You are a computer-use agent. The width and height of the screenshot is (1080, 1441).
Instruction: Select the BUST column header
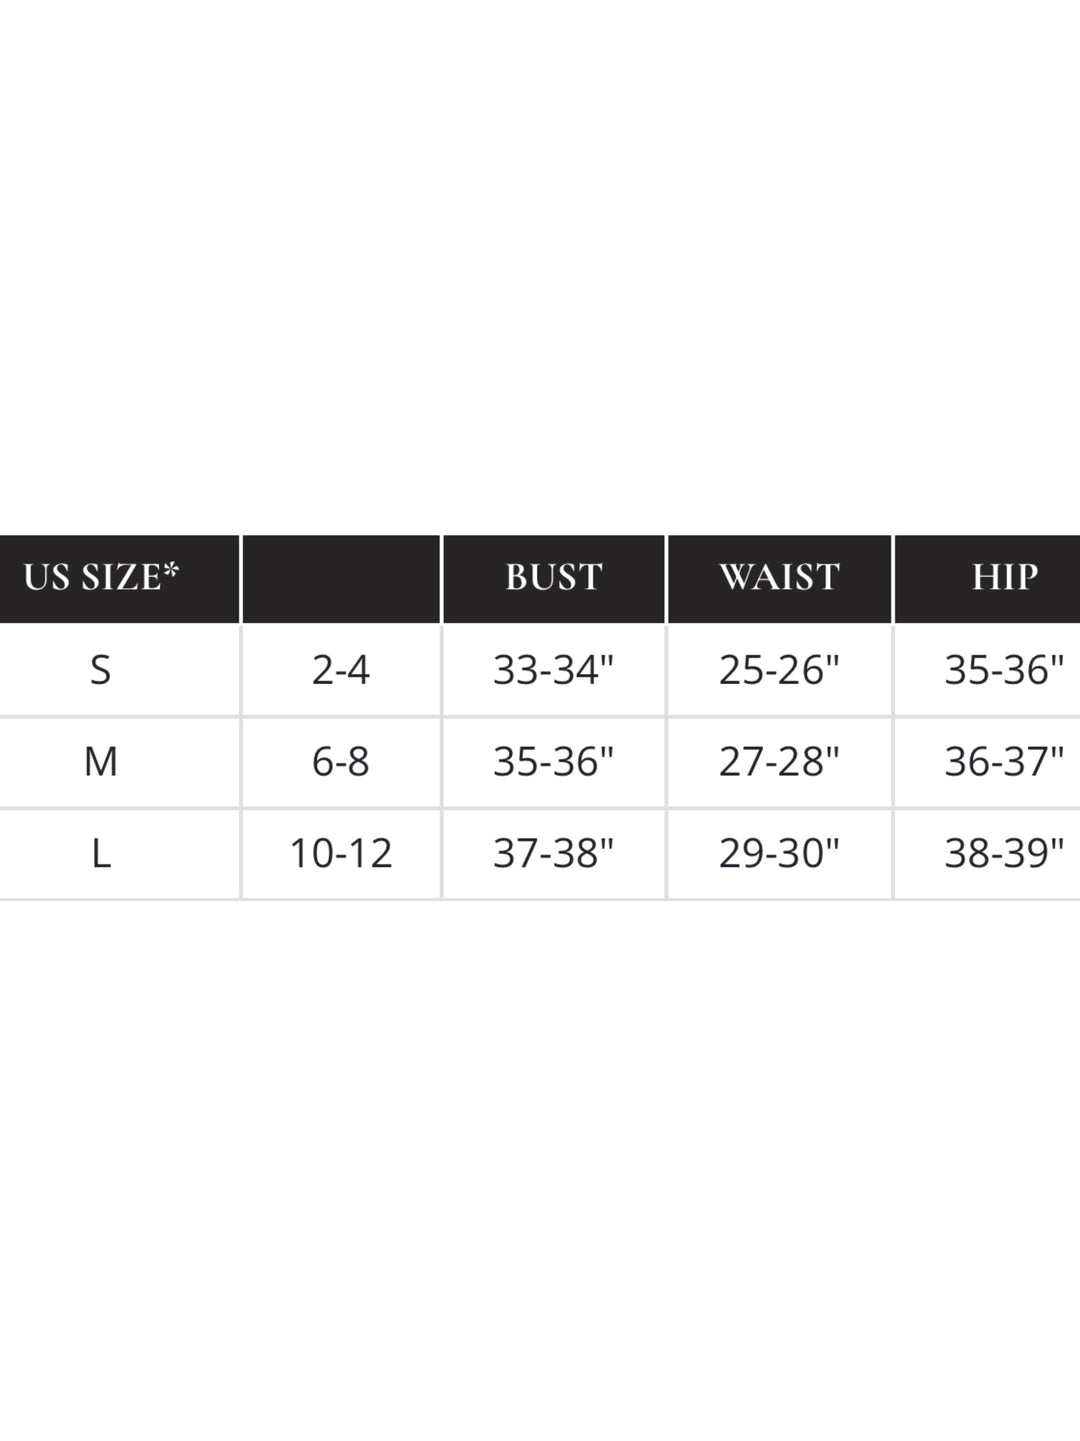pyautogui.click(x=553, y=577)
